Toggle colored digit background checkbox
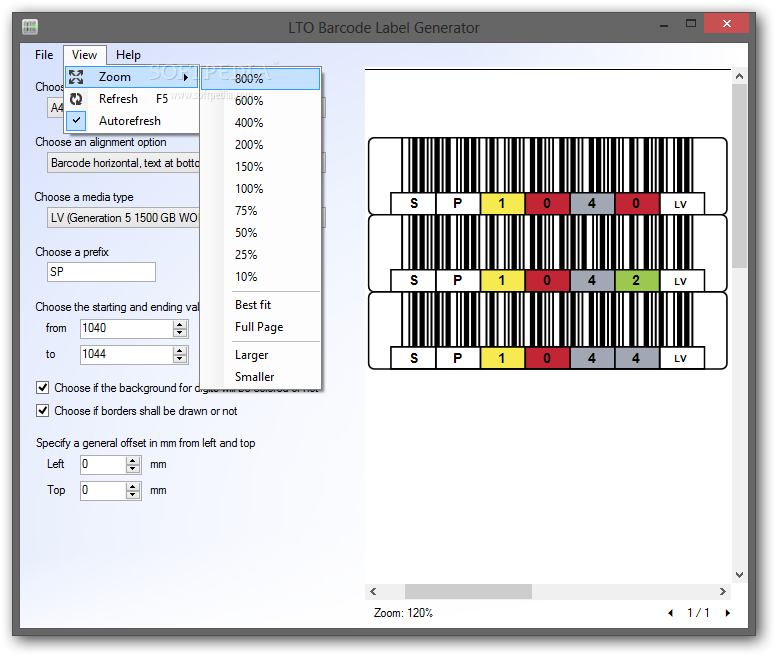Image resolution: width=776 pixels, height=656 pixels. [x=43, y=387]
